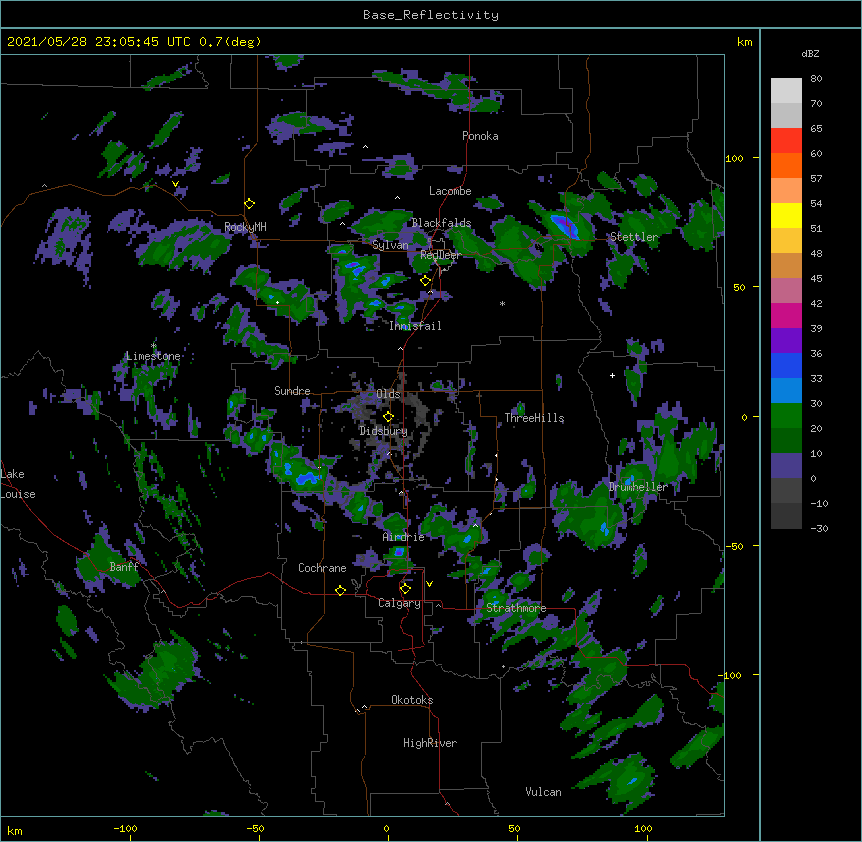Click the white plus marker north of Drumheller

click(x=612, y=375)
